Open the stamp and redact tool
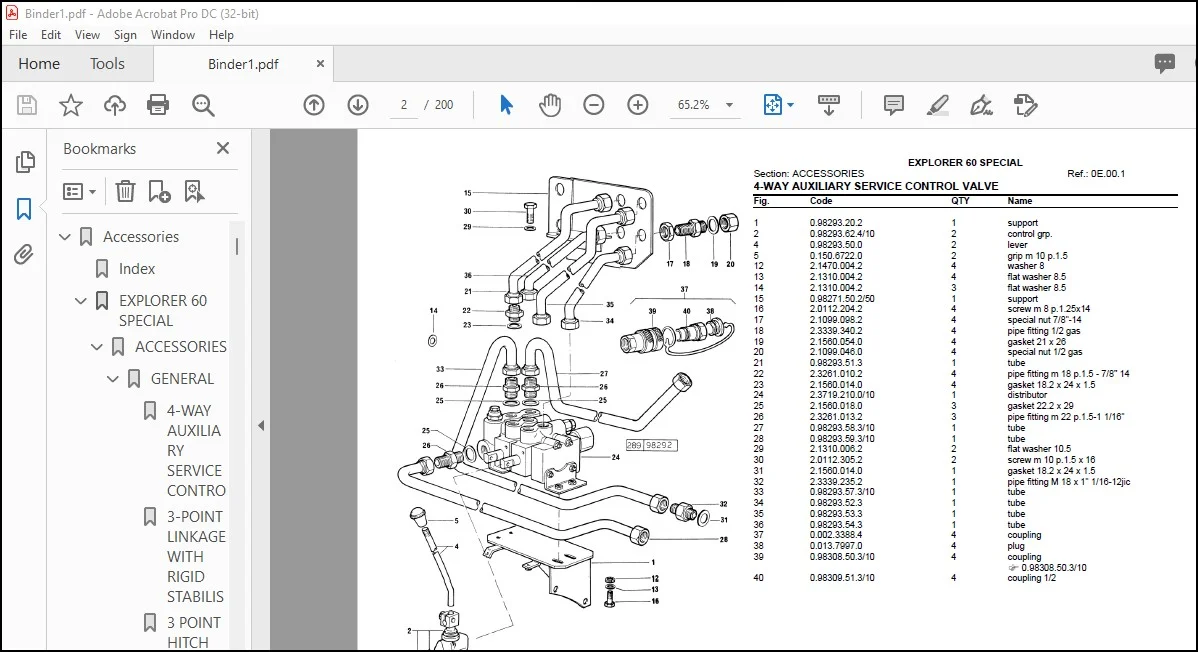Image resolution: width=1198 pixels, height=652 pixels. pos(1025,105)
